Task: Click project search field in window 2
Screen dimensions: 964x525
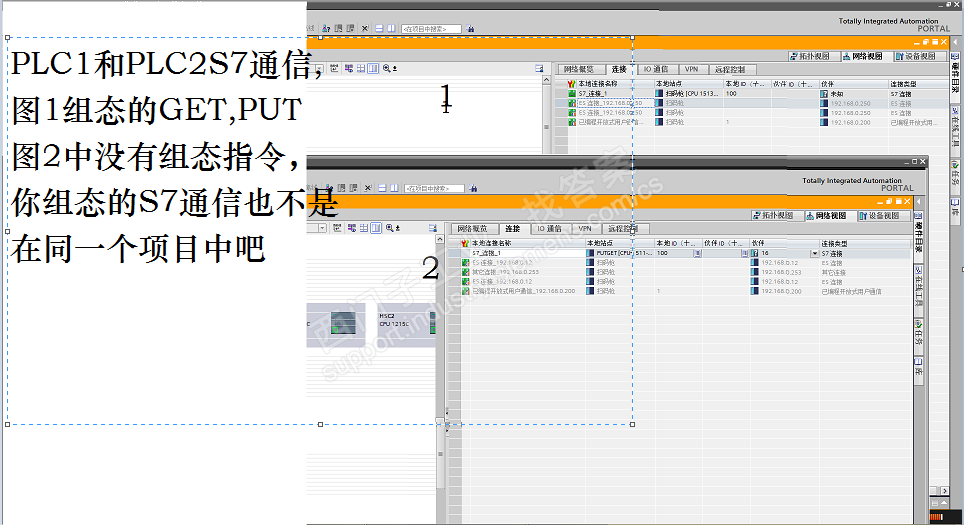Action: pos(432,188)
